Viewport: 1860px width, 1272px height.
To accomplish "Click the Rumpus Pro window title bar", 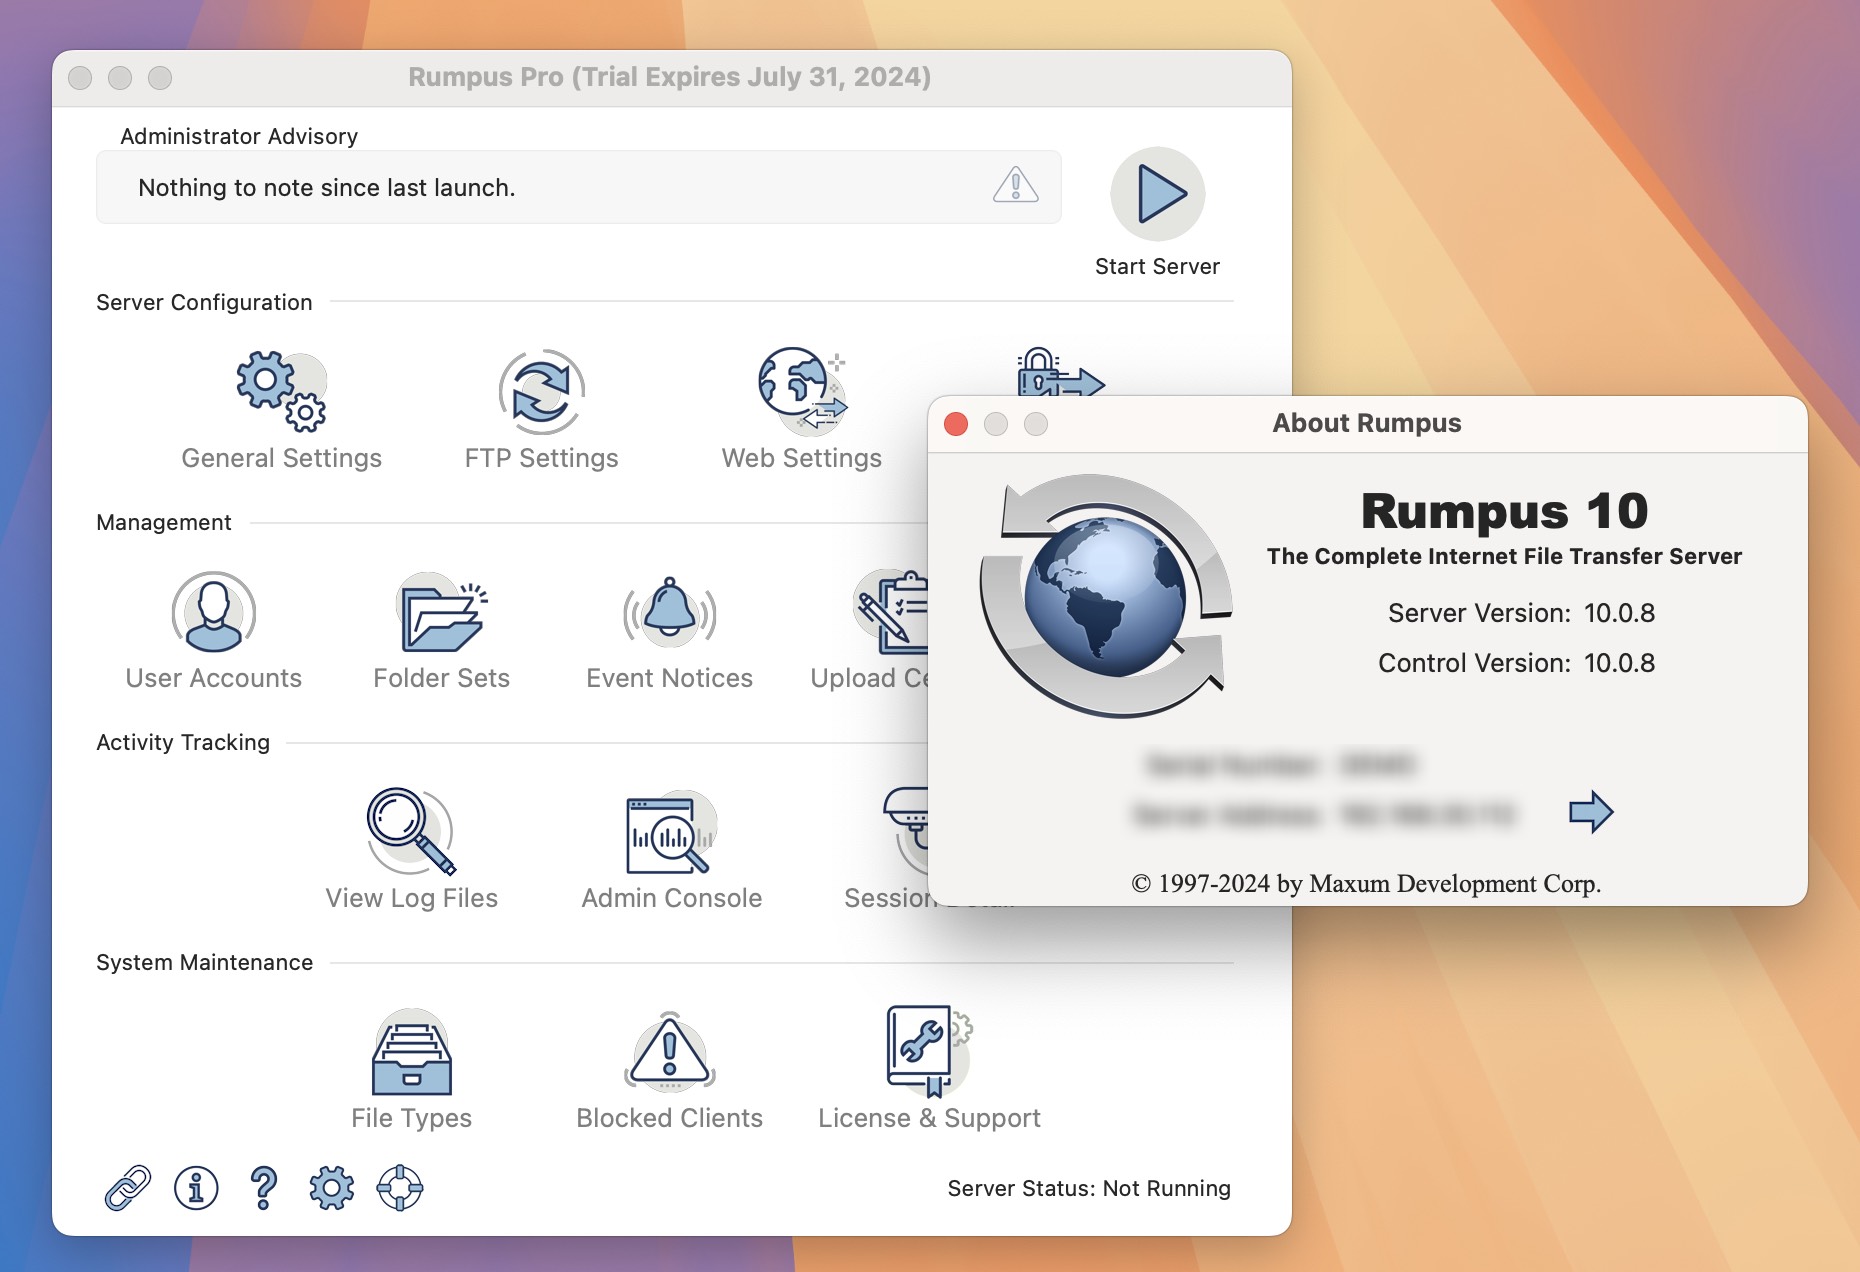I will tap(670, 77).
